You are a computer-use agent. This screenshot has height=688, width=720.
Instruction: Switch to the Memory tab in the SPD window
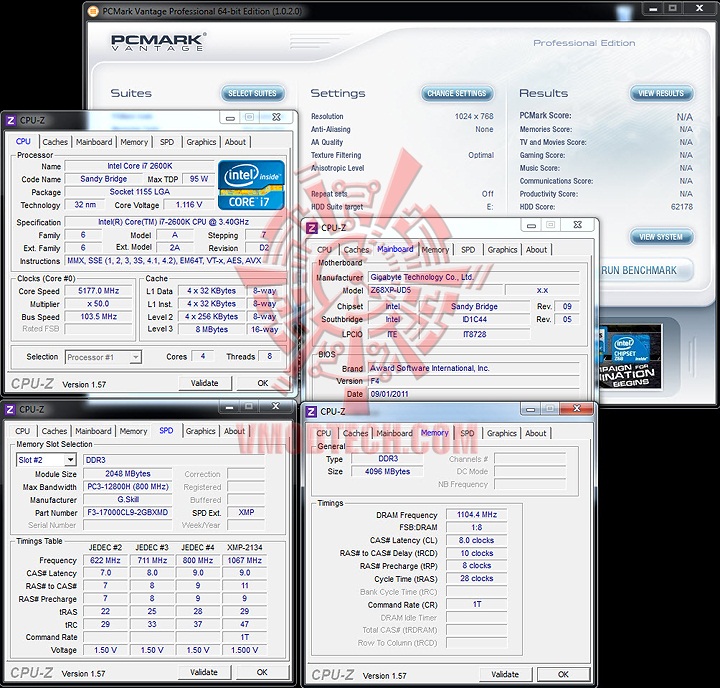click(x=133, y=431)
